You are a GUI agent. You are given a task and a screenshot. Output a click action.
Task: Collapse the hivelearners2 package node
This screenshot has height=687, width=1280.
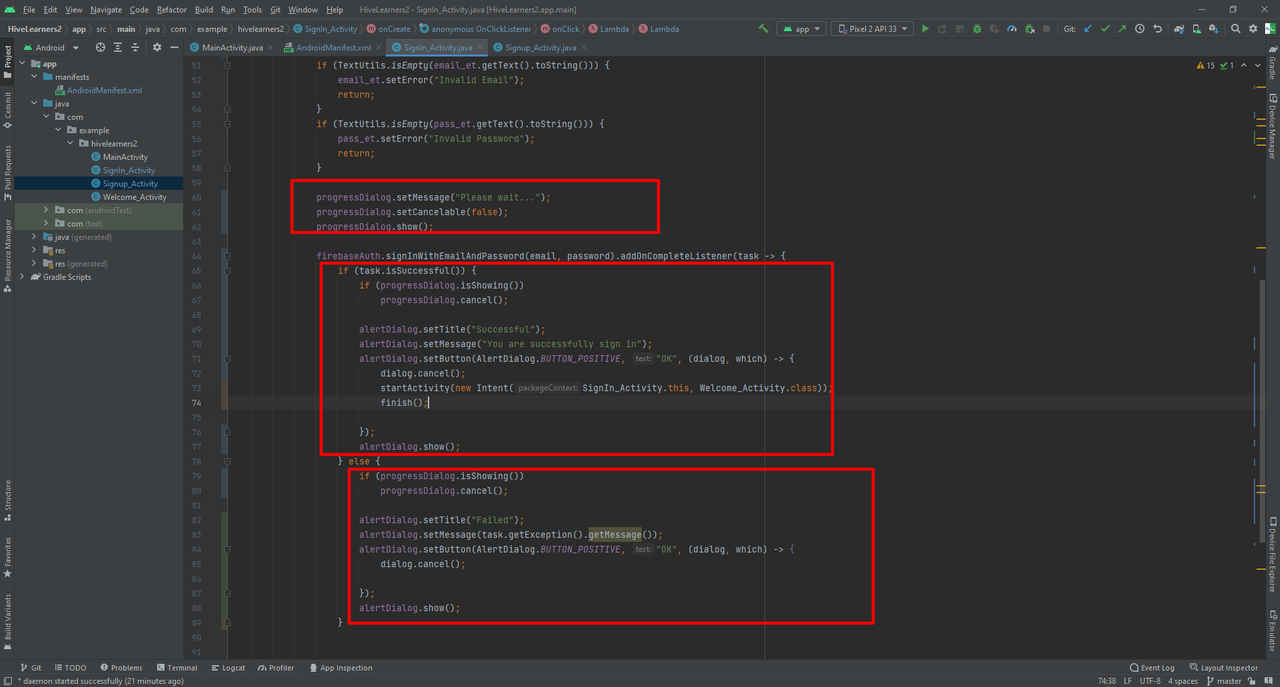pyautogui.click(x=70, y=143)
